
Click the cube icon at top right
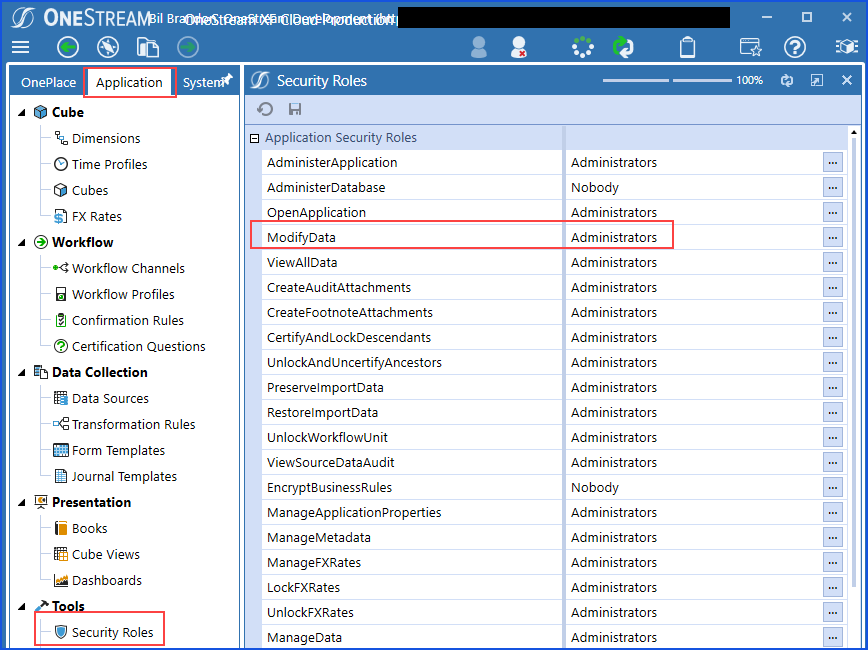click(847, 47)
